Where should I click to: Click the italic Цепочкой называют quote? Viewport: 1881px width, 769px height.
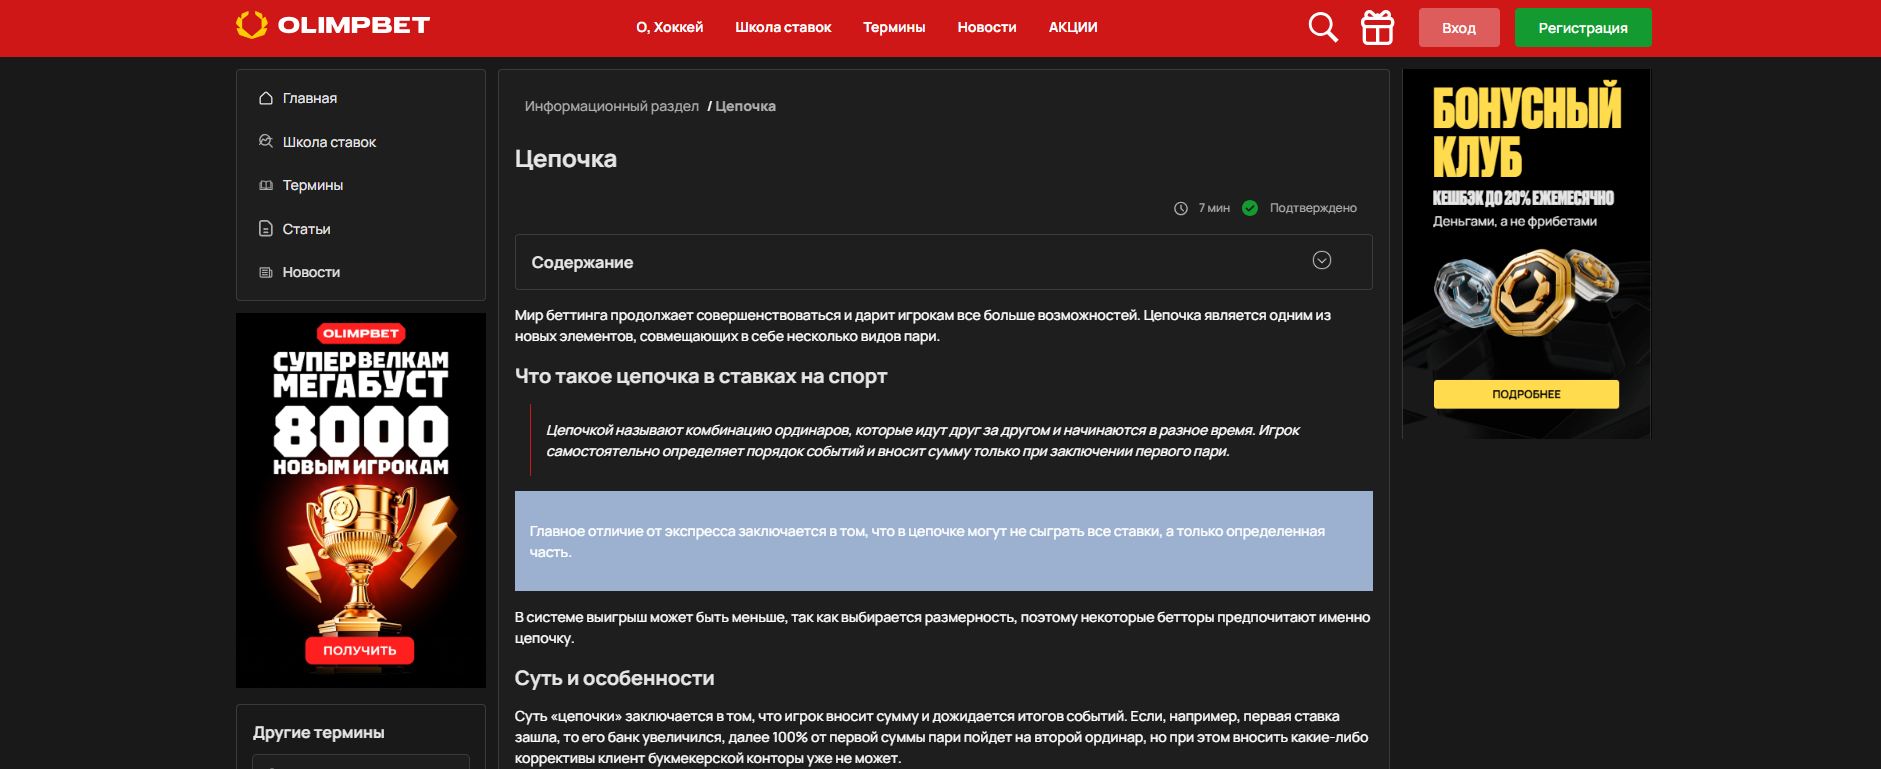click(x=922, y=441)
